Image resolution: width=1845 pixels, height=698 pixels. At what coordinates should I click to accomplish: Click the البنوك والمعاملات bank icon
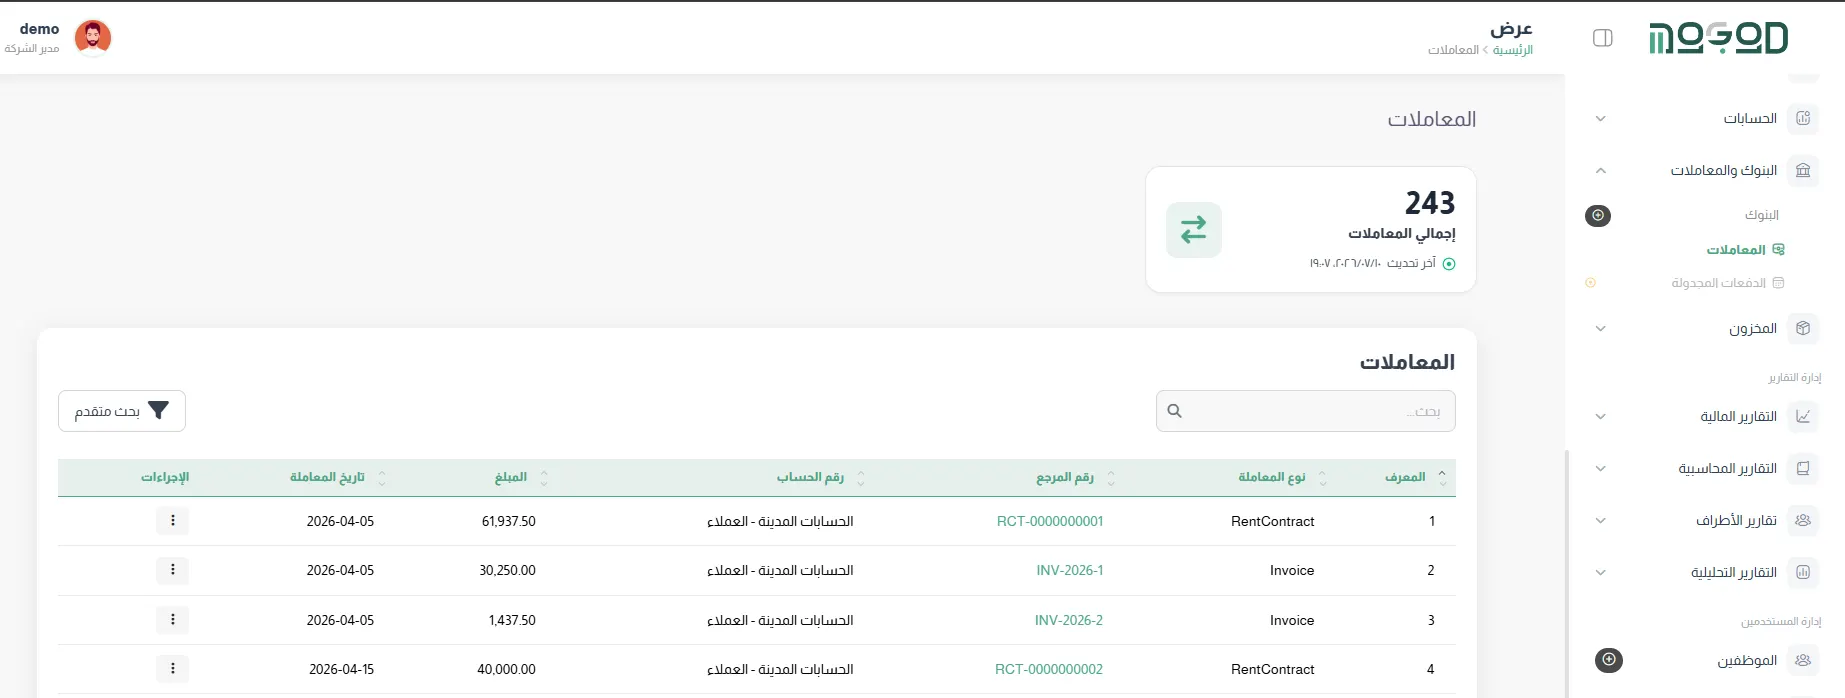click(1803, 171)
